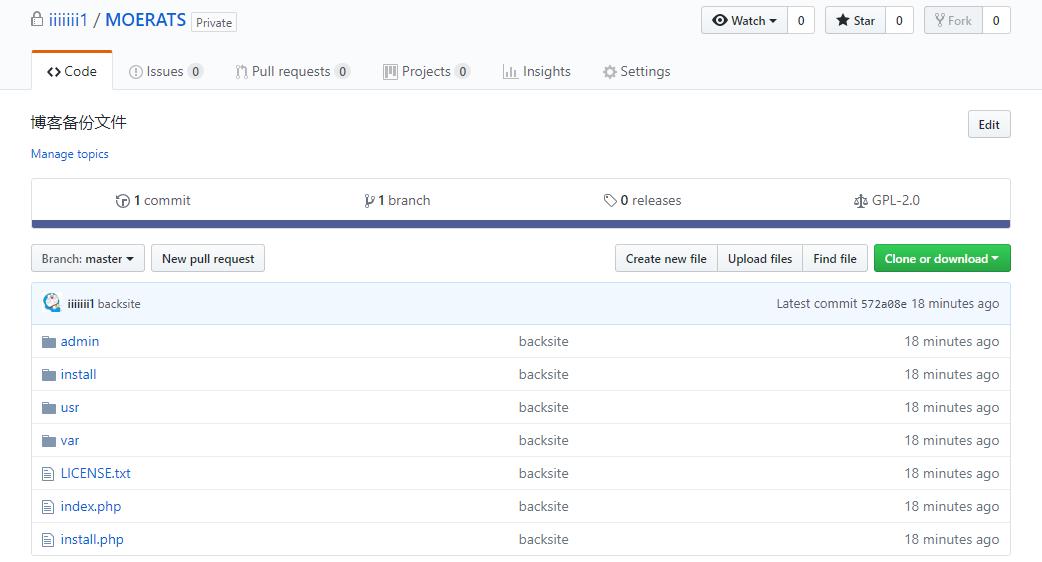Click the user avatar next to iiiiiii1 backsite
The height and width of the screenshot is (562, 1042).
(52, 303)
